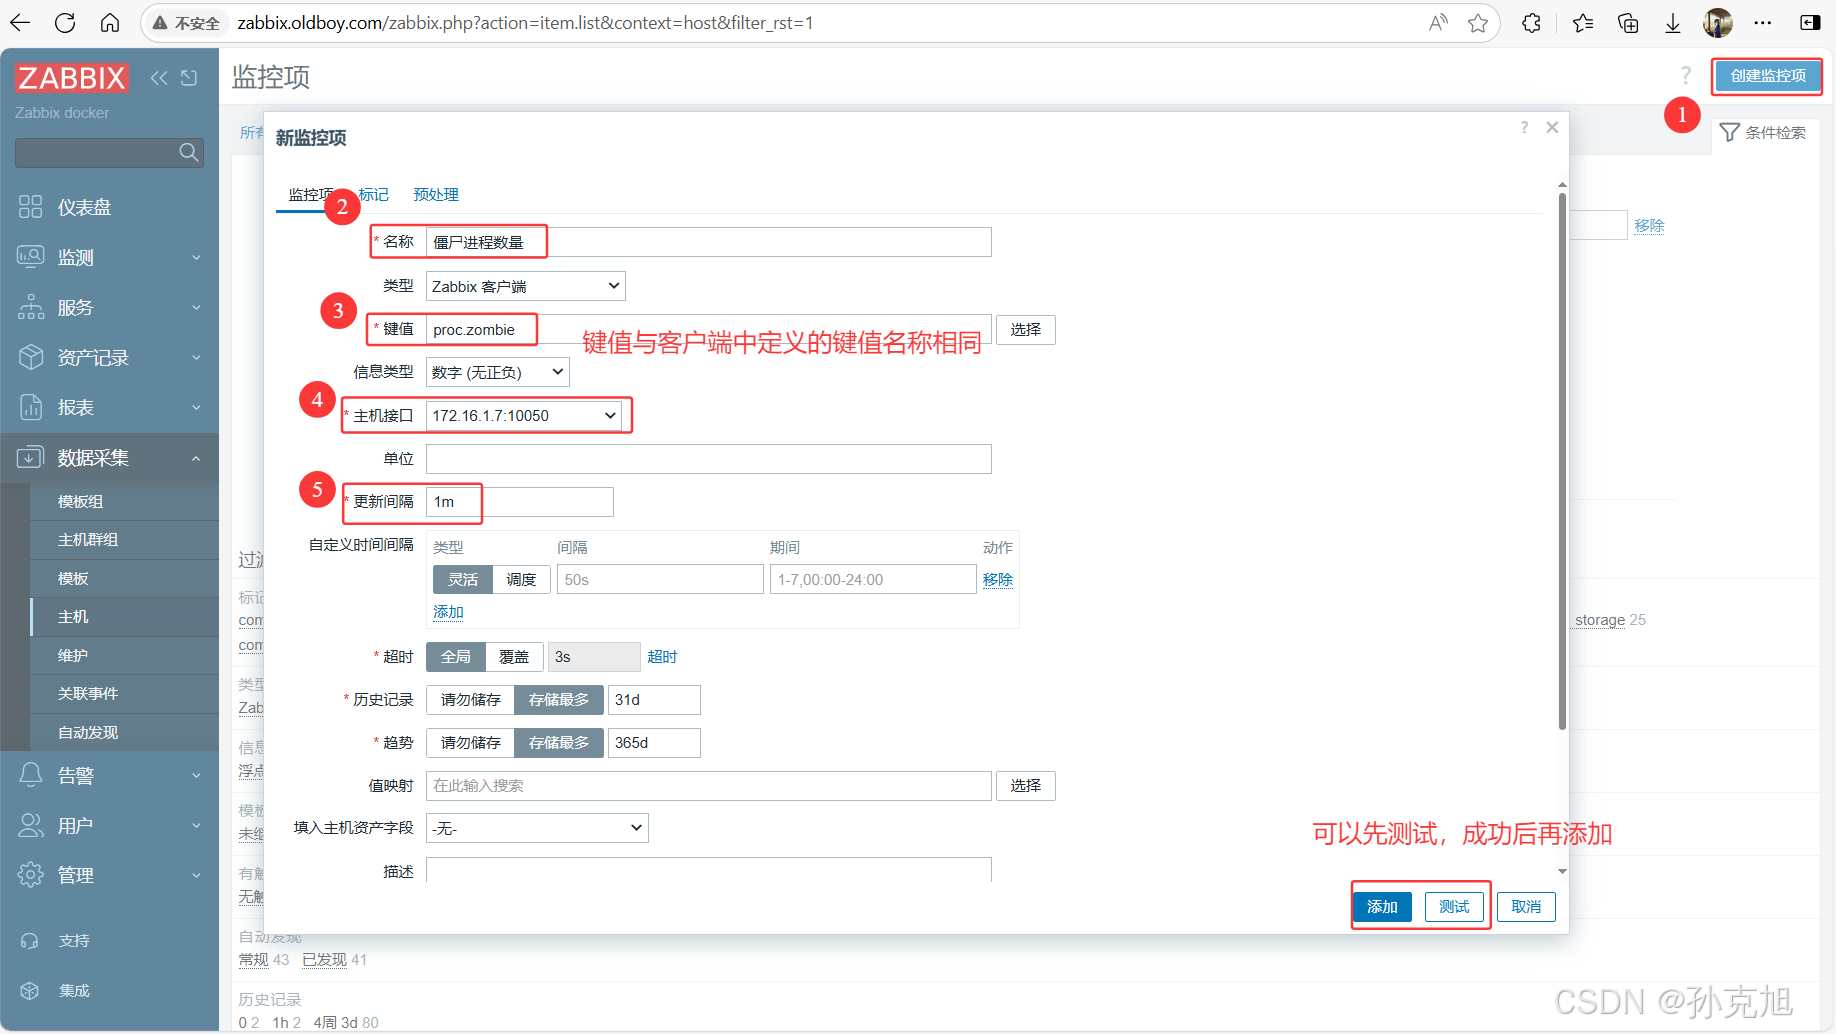Click 移除 link in custom intervals
This screenshot has width=1836, height=1034.
(998, 580)
